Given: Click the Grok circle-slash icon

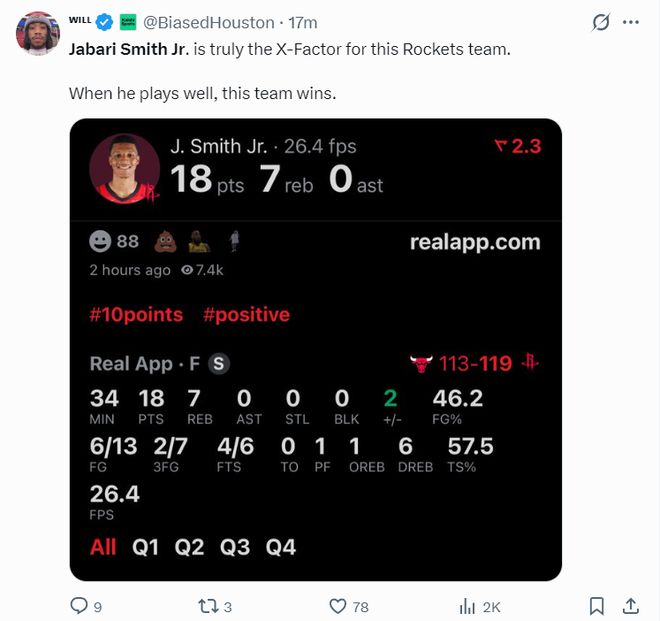Looking at the screenshot, I should click(601, 22).
